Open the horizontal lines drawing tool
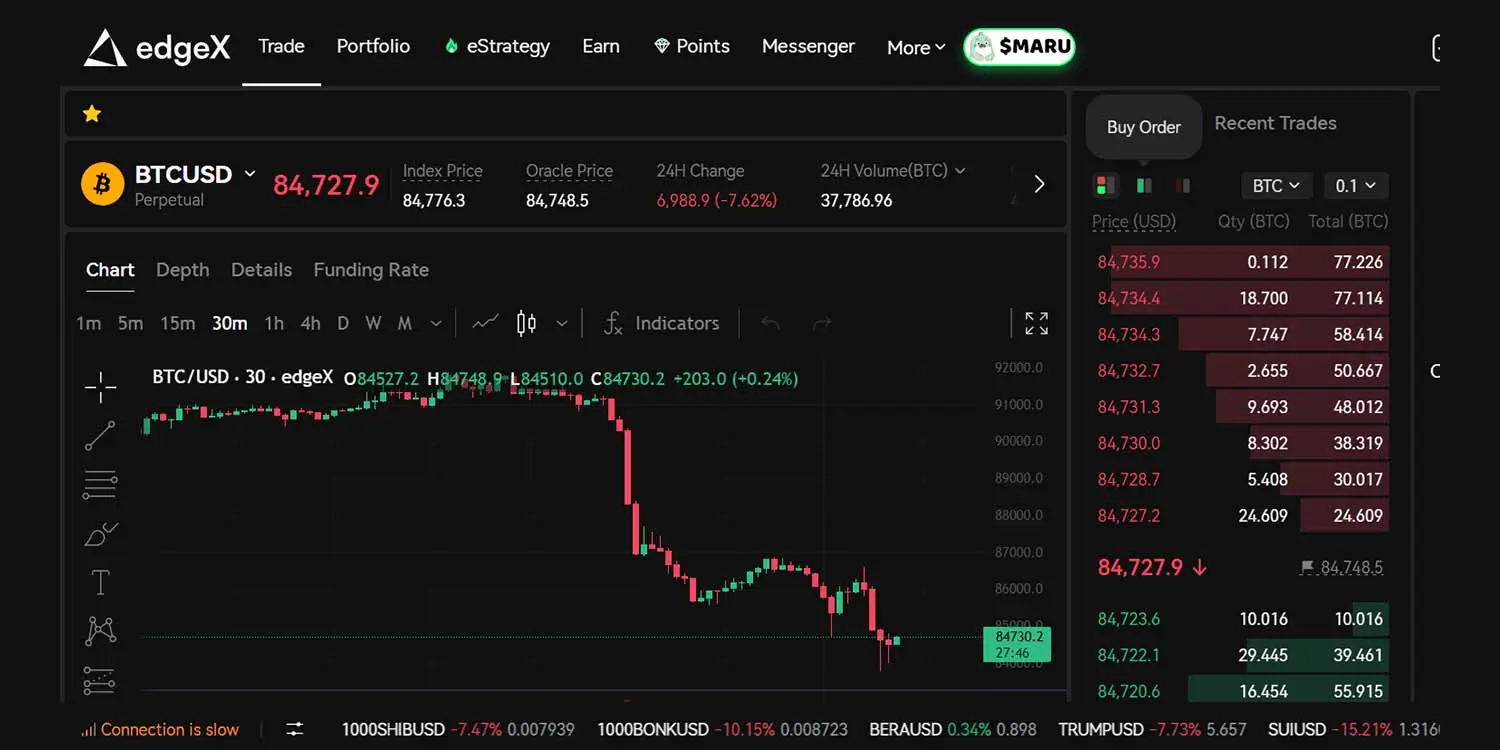Screen dimensions: 1500x750 (100, 484)
